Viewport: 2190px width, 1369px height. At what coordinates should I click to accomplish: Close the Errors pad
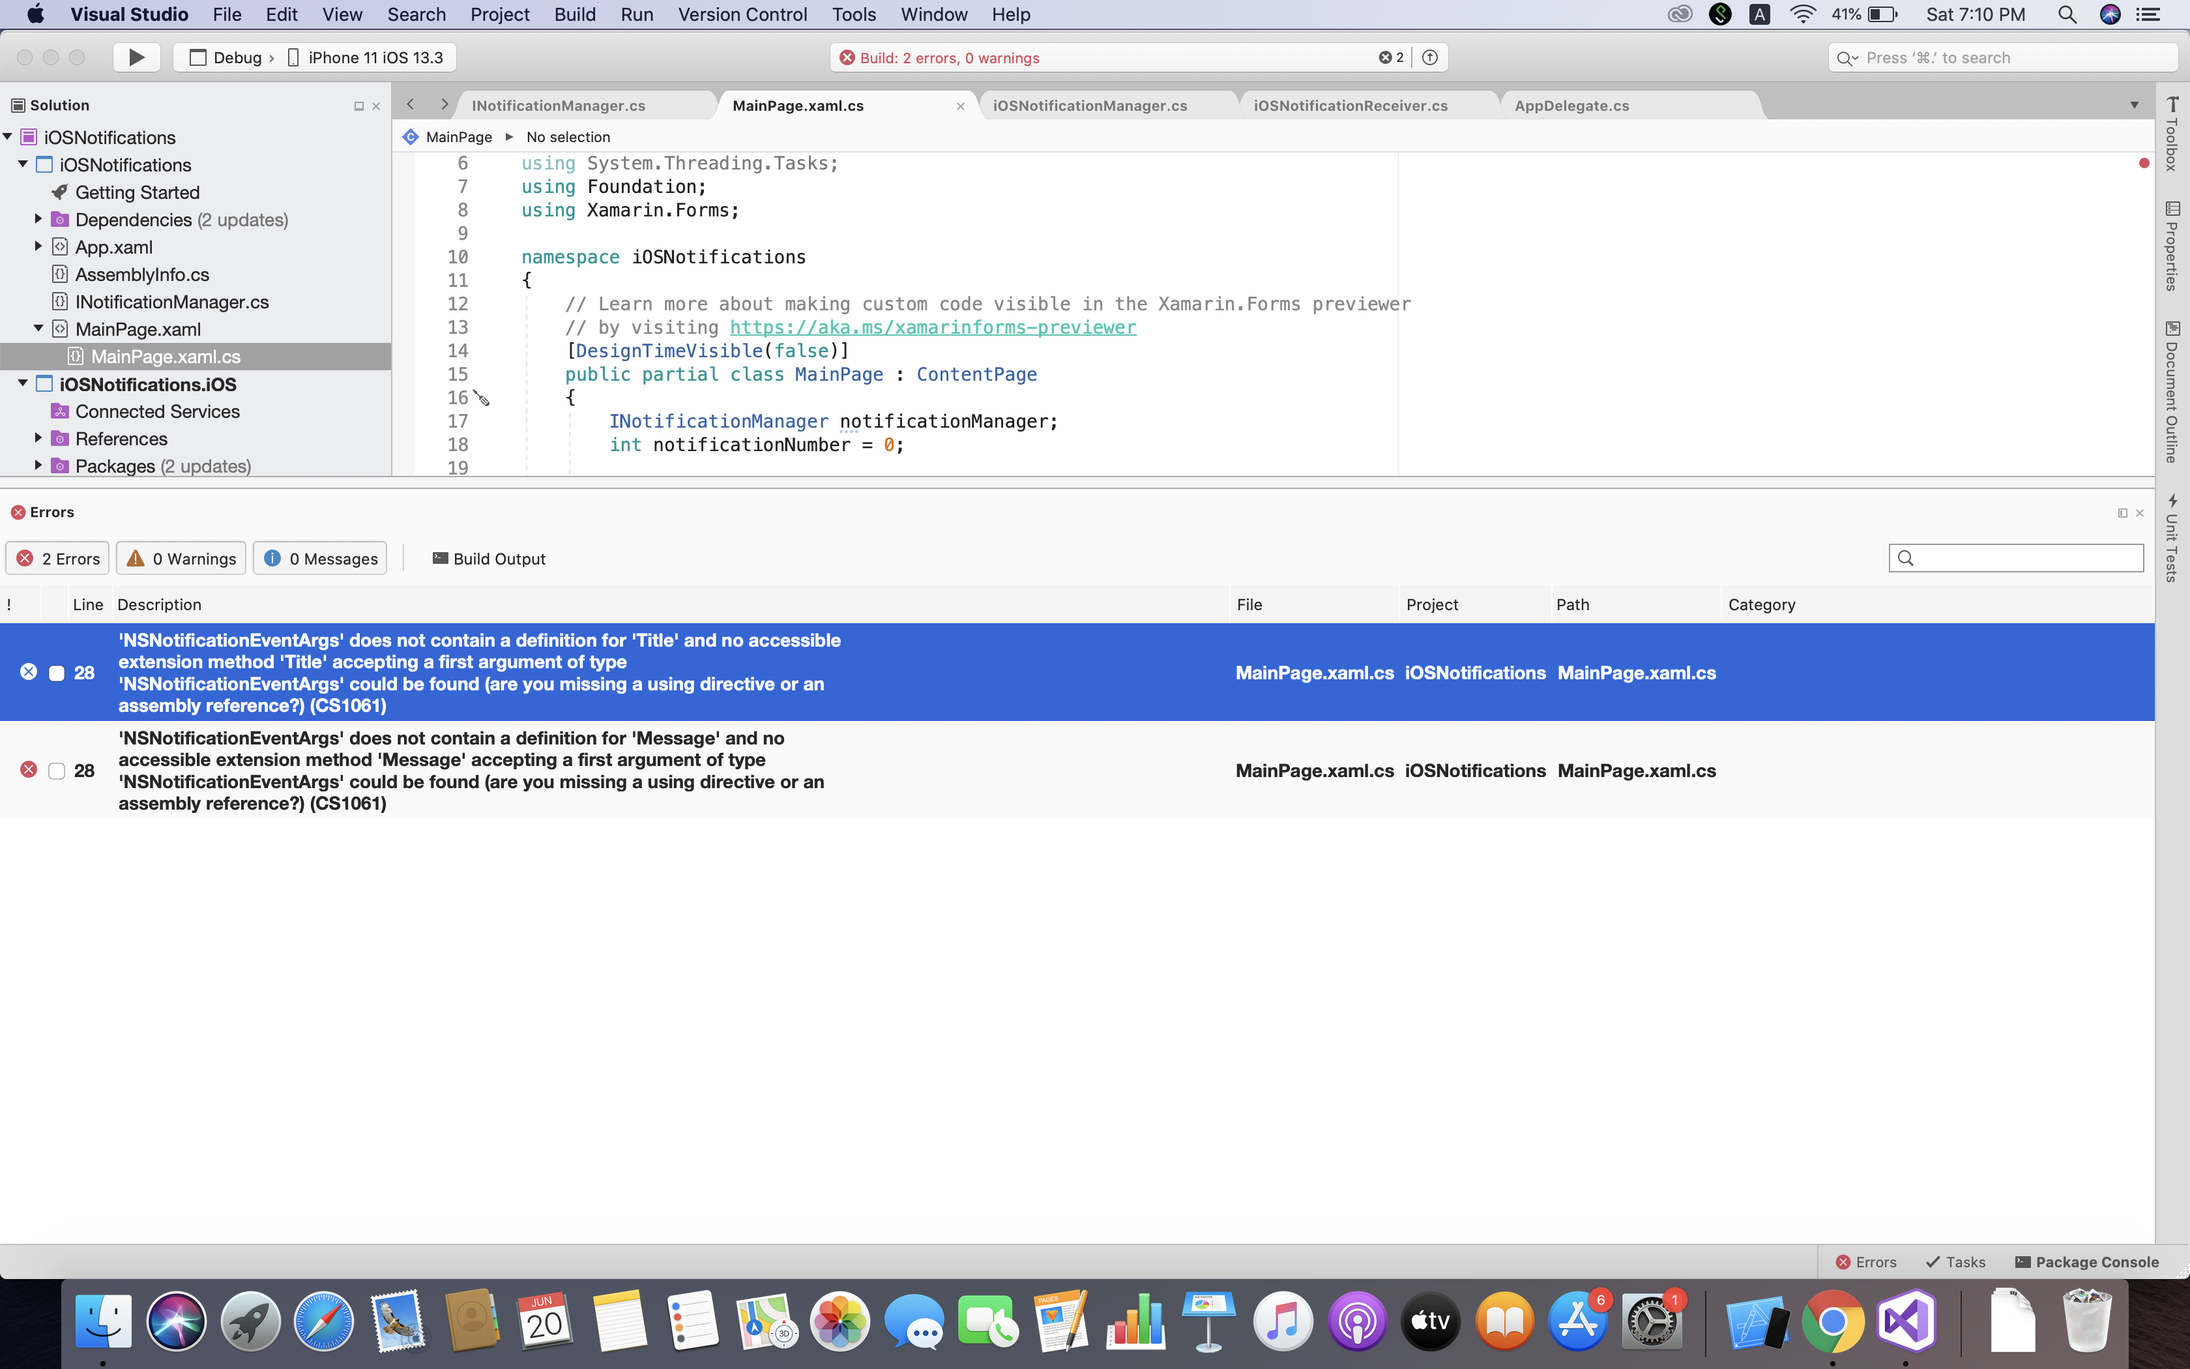[2140, 513]
